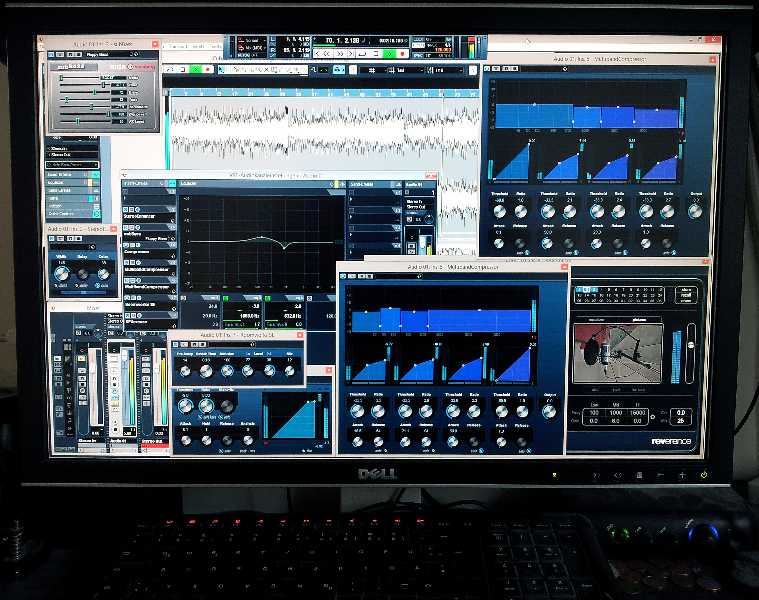759x600 pixels.
Task: Click the Stereo Out routing in Inspector
Action: point(72,155)
